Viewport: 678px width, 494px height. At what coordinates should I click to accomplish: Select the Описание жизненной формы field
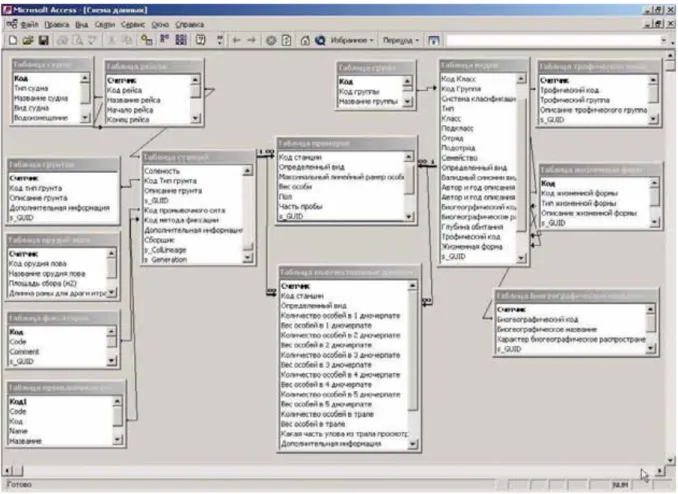(589, 213)
